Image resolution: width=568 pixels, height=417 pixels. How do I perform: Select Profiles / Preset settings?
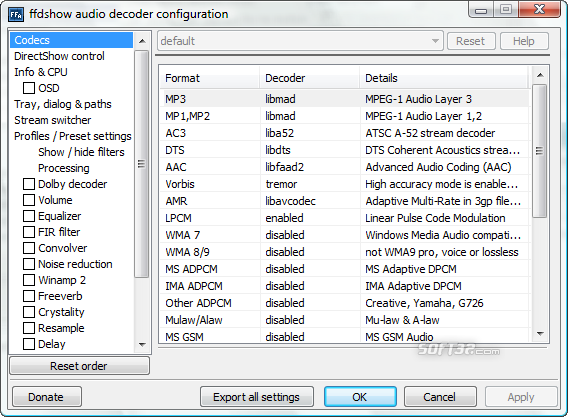(72, 136)
